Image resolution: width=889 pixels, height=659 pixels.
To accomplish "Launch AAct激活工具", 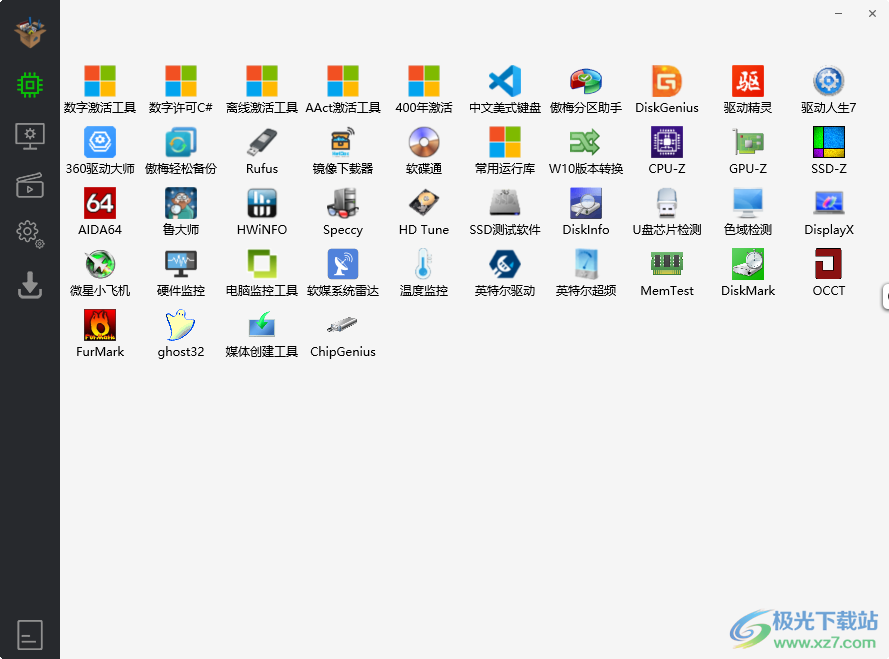I will pos(343,81).
